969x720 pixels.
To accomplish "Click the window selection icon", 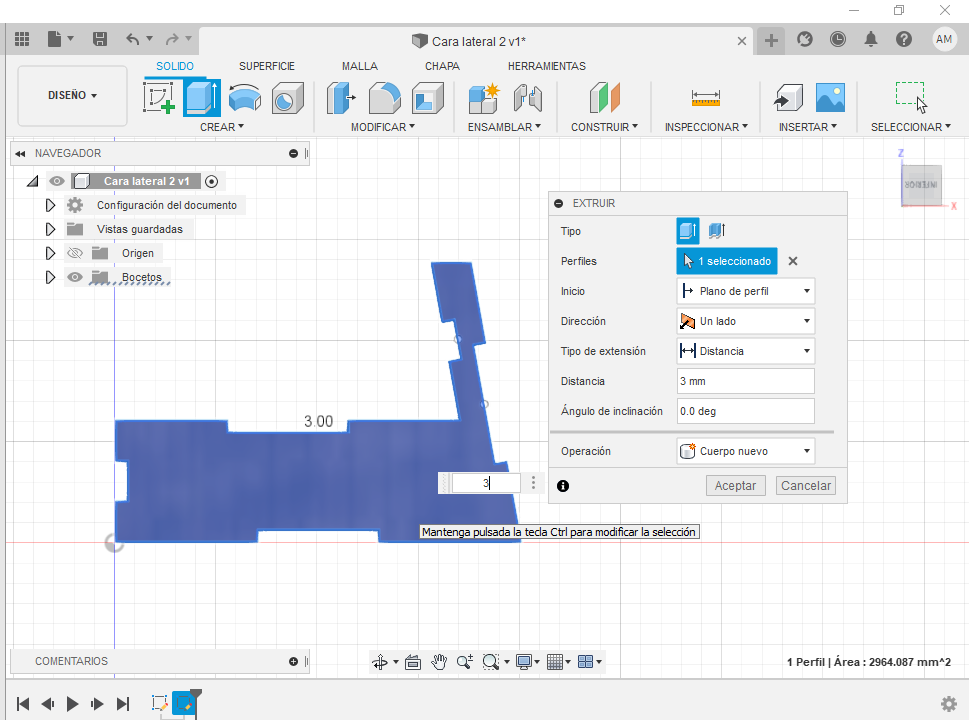I will pos(912,98).
